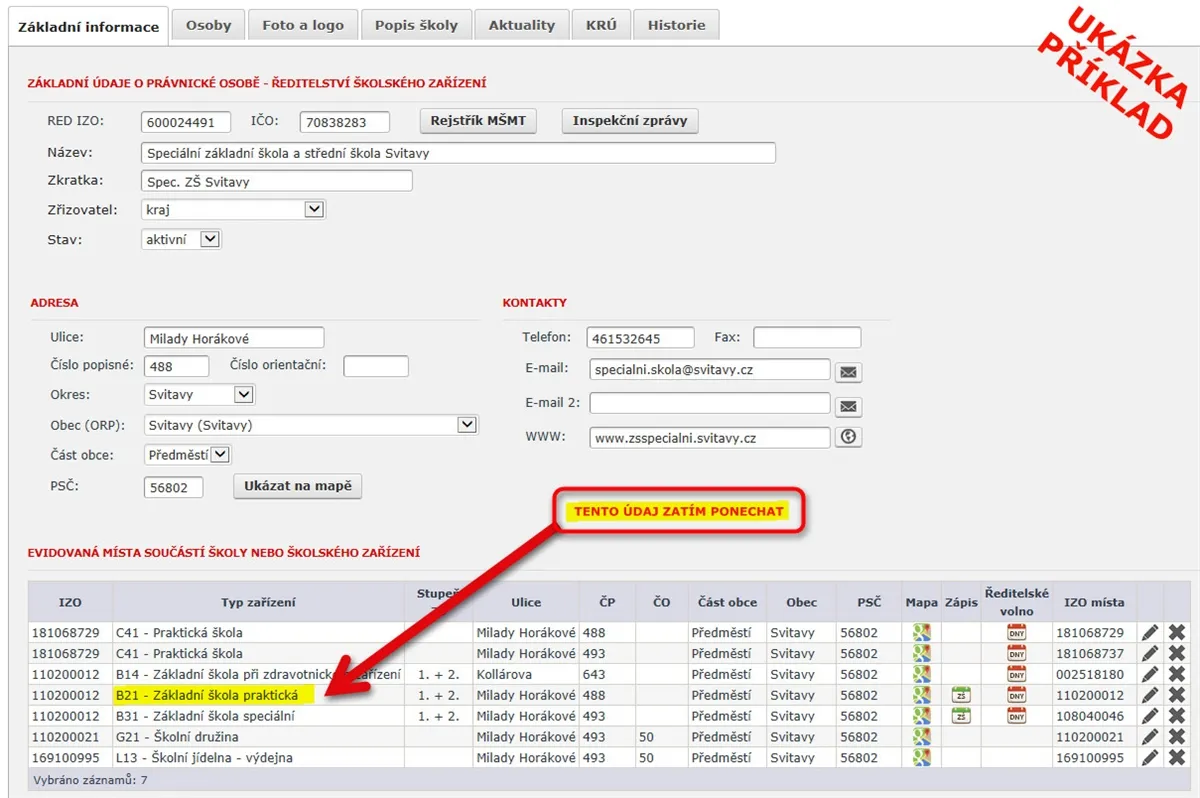This screenshot has height=798, width=1200.
Task: Open the Zřizovatel dropdown showing kraj
Action: pyautogui.click(x=234, y=210)
